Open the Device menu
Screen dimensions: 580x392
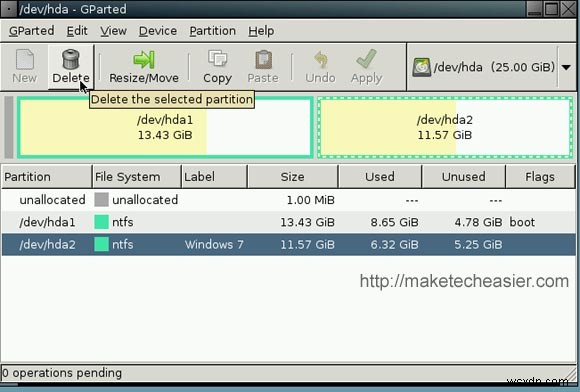click(x=158, y=31)
